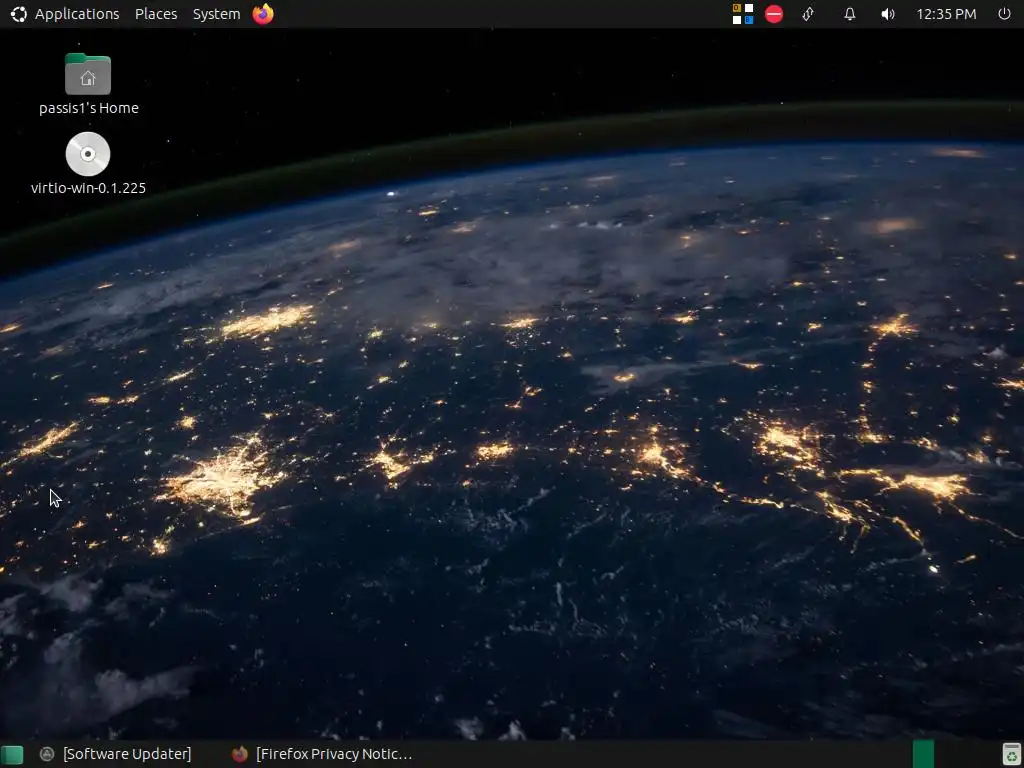1024x768 pixels.
Task: Click the passis1's Home label text
Action: coord(89,108)
